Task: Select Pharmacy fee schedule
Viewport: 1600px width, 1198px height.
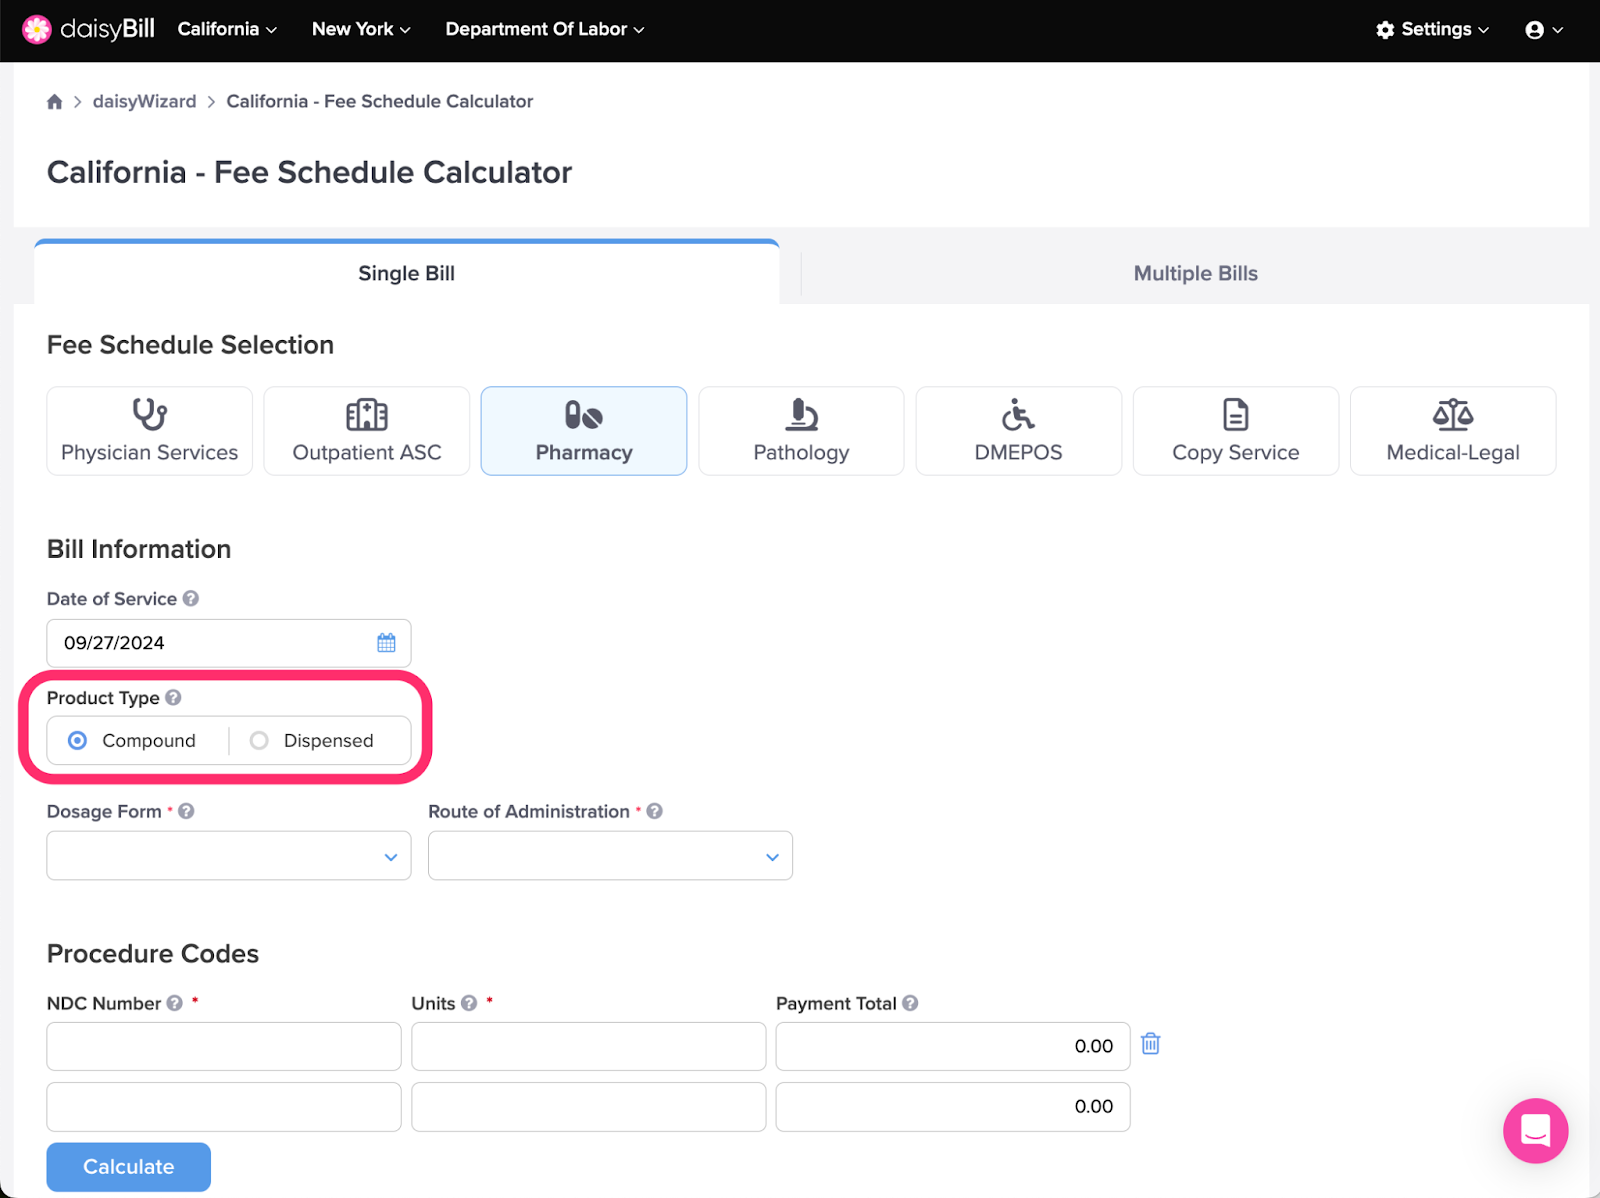Action: 584,431
